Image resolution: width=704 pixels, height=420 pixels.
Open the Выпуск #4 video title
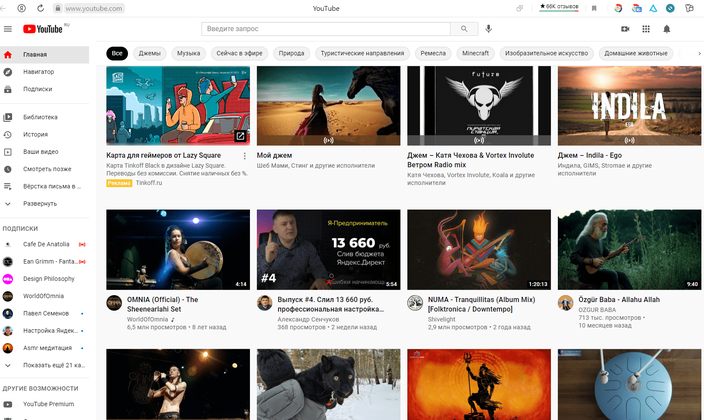330,304
